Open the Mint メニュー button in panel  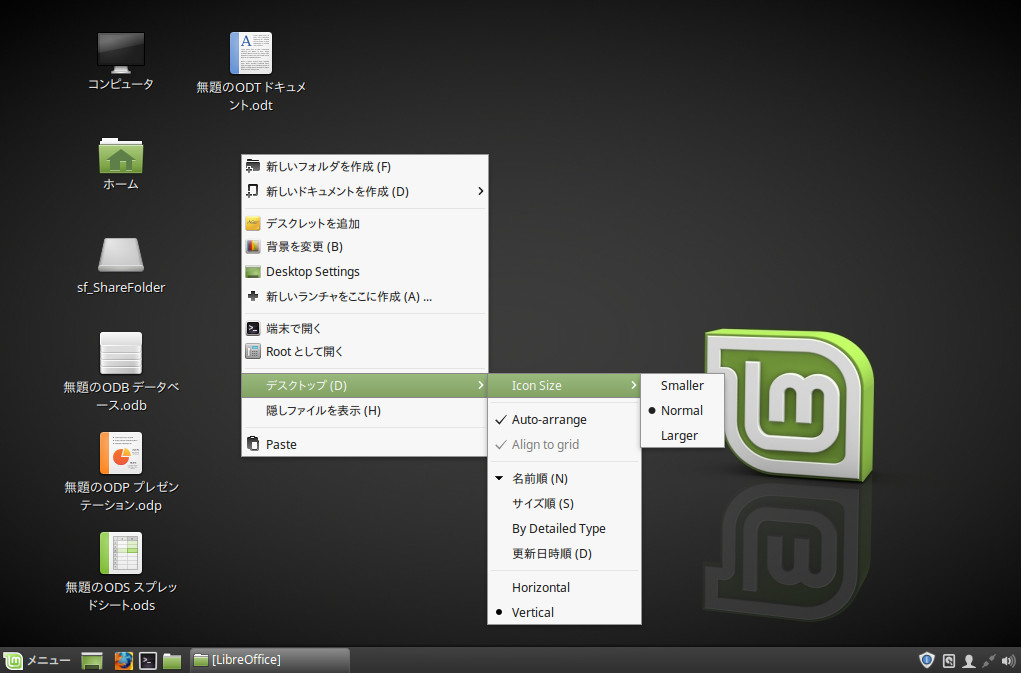pyautogui.click(x=36, y=660)
